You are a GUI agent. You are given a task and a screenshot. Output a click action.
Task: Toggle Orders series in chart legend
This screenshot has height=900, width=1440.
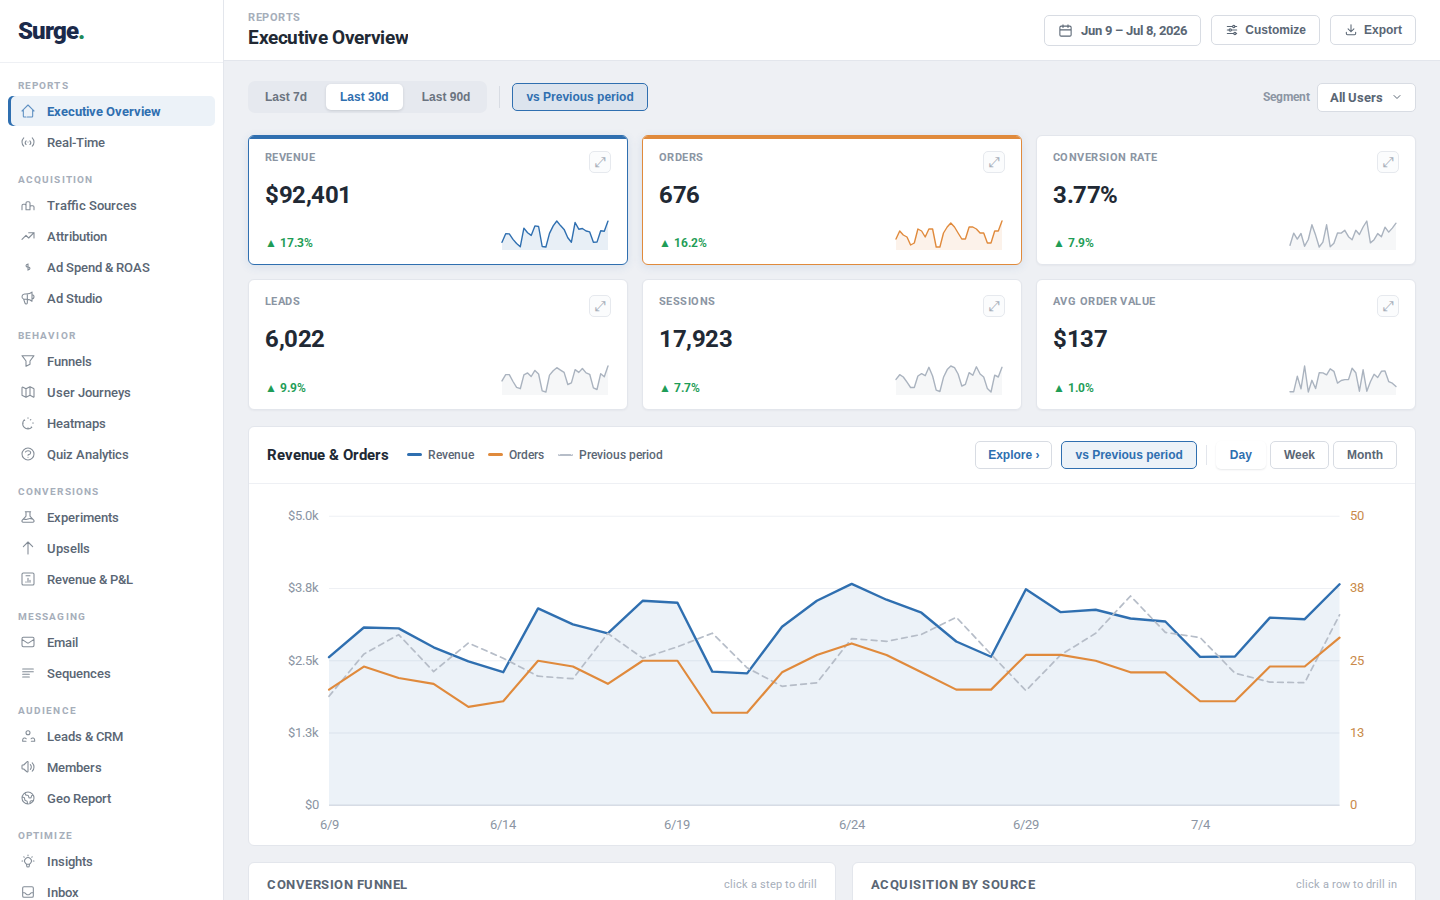pos(516,455)
